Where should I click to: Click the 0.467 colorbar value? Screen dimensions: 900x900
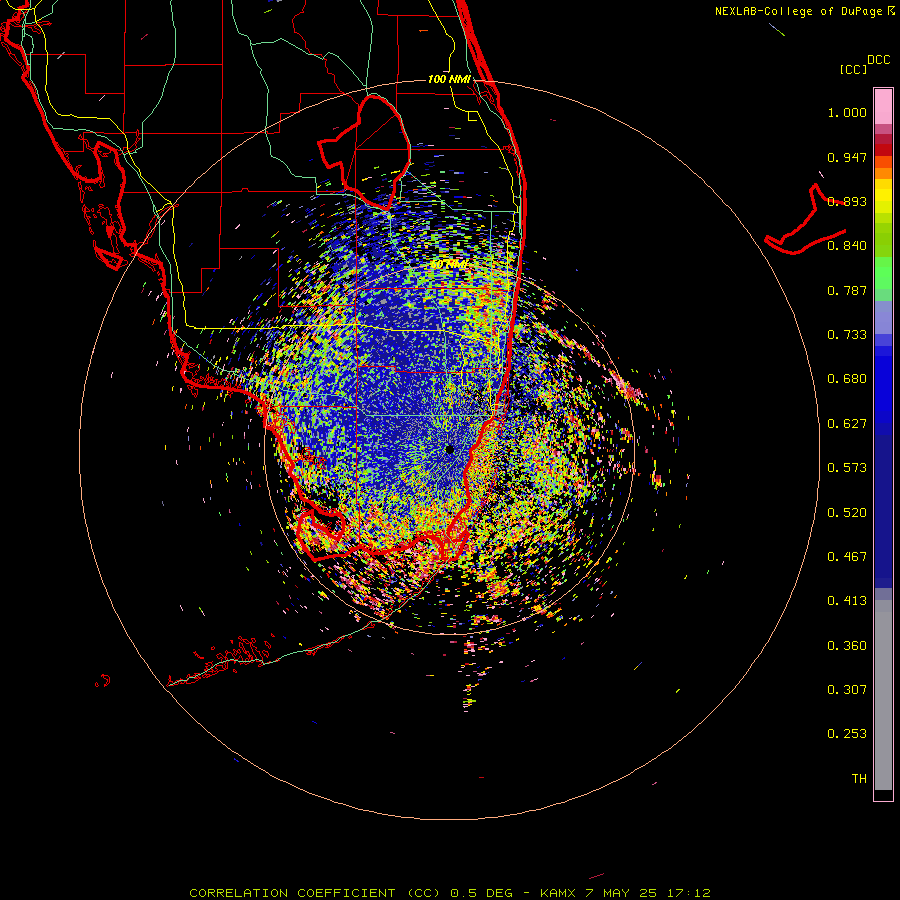click(x=847, y=557)
